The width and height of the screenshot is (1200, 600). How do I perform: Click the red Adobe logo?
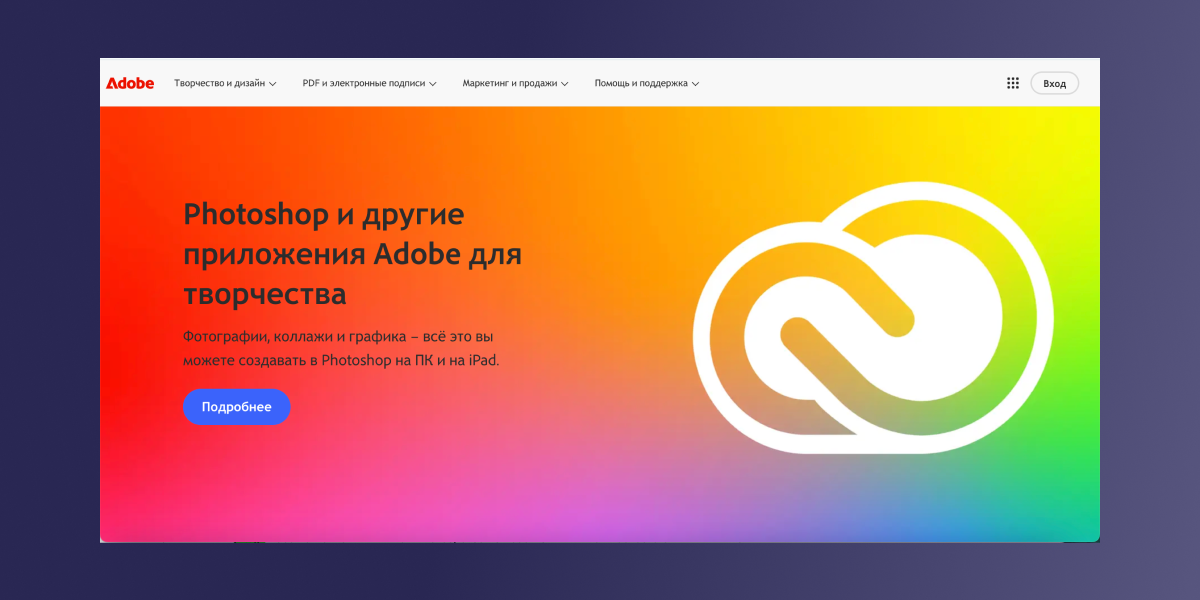130,84
